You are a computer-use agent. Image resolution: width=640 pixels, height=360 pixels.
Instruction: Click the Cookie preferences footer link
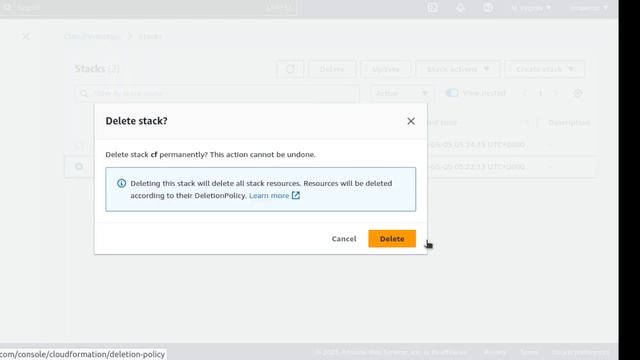[x=580, y=352]
